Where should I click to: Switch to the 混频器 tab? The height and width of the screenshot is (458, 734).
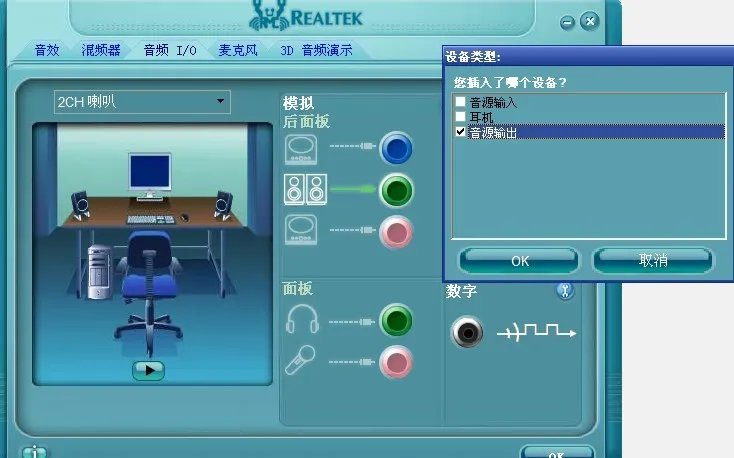coord(101,50)
